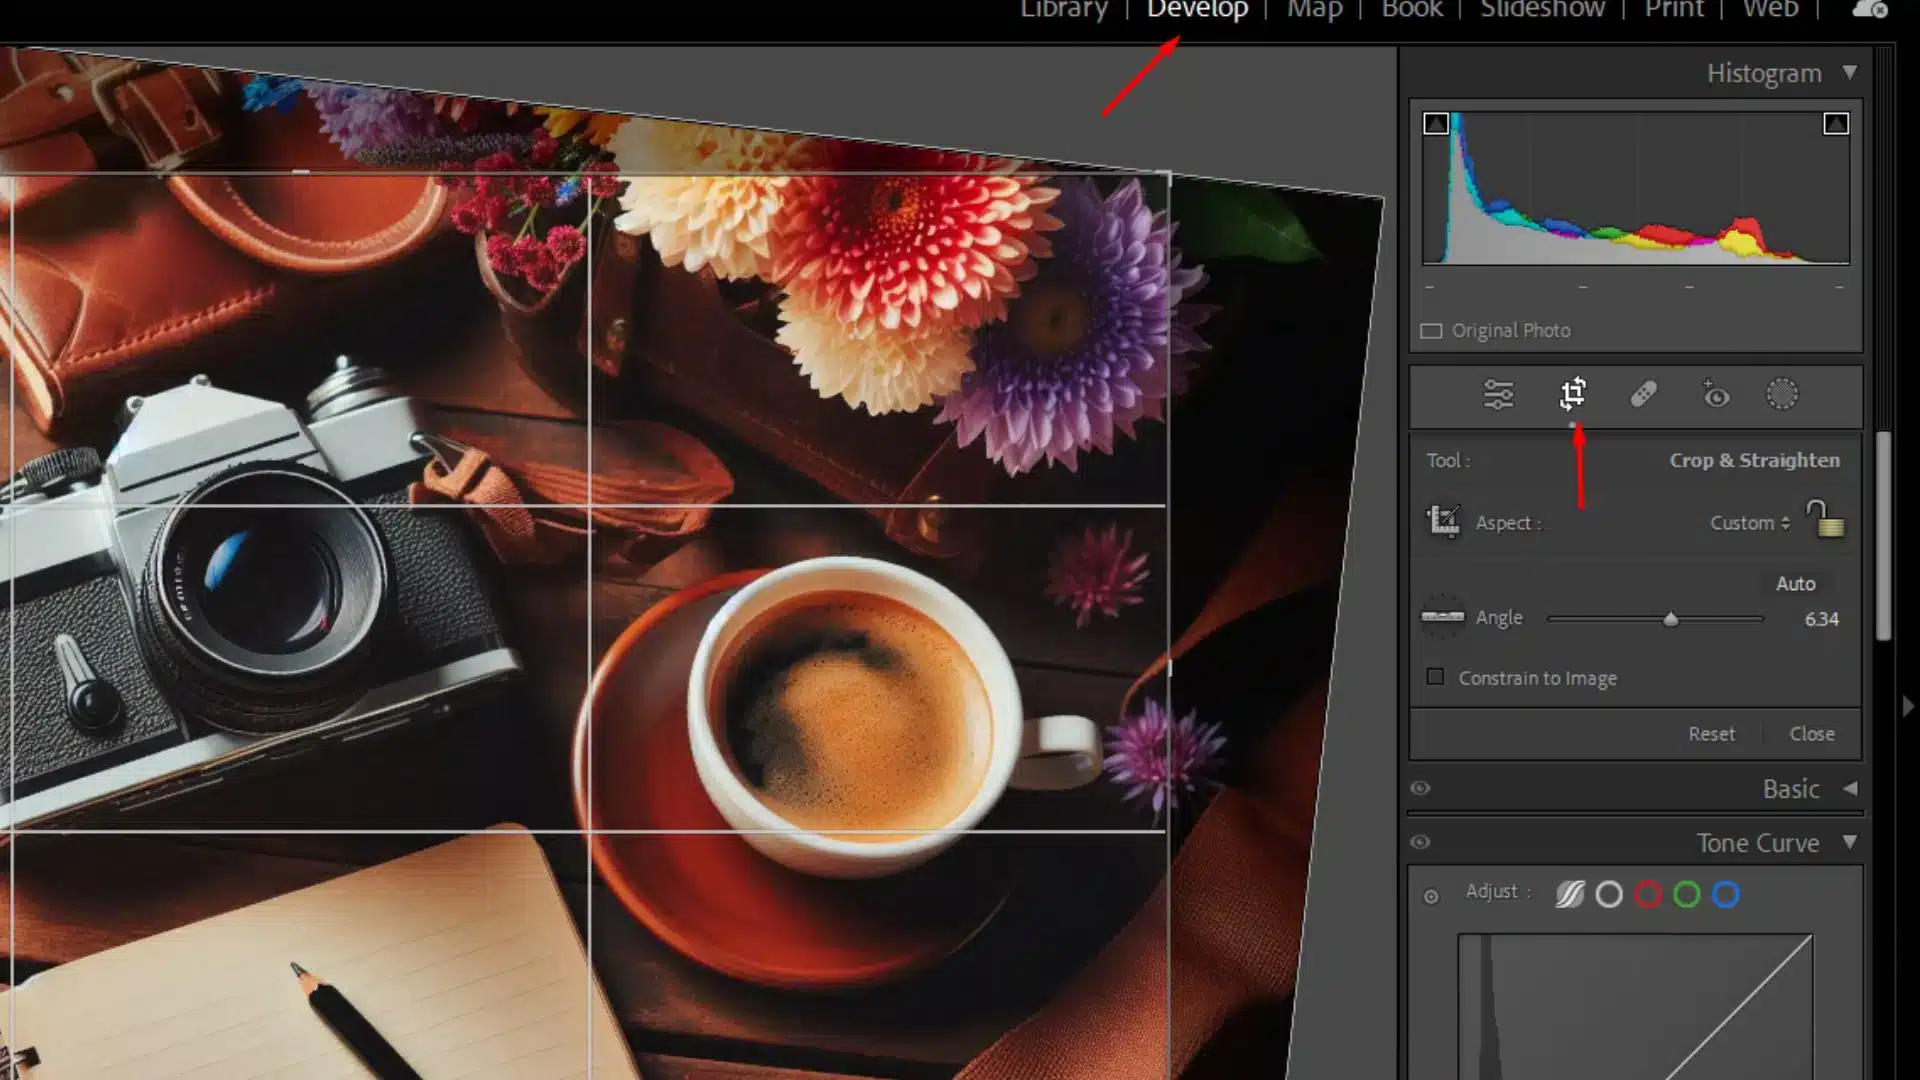Open the Aspect Custom dropdown
1920x1080 pixels.
click(1749, 523)
